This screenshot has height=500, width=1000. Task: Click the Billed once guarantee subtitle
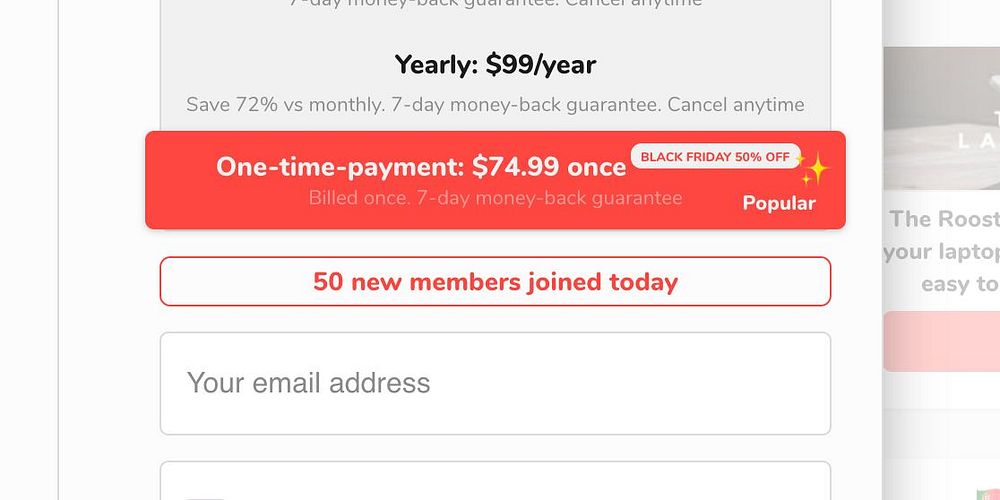click(x=495, y=198)
